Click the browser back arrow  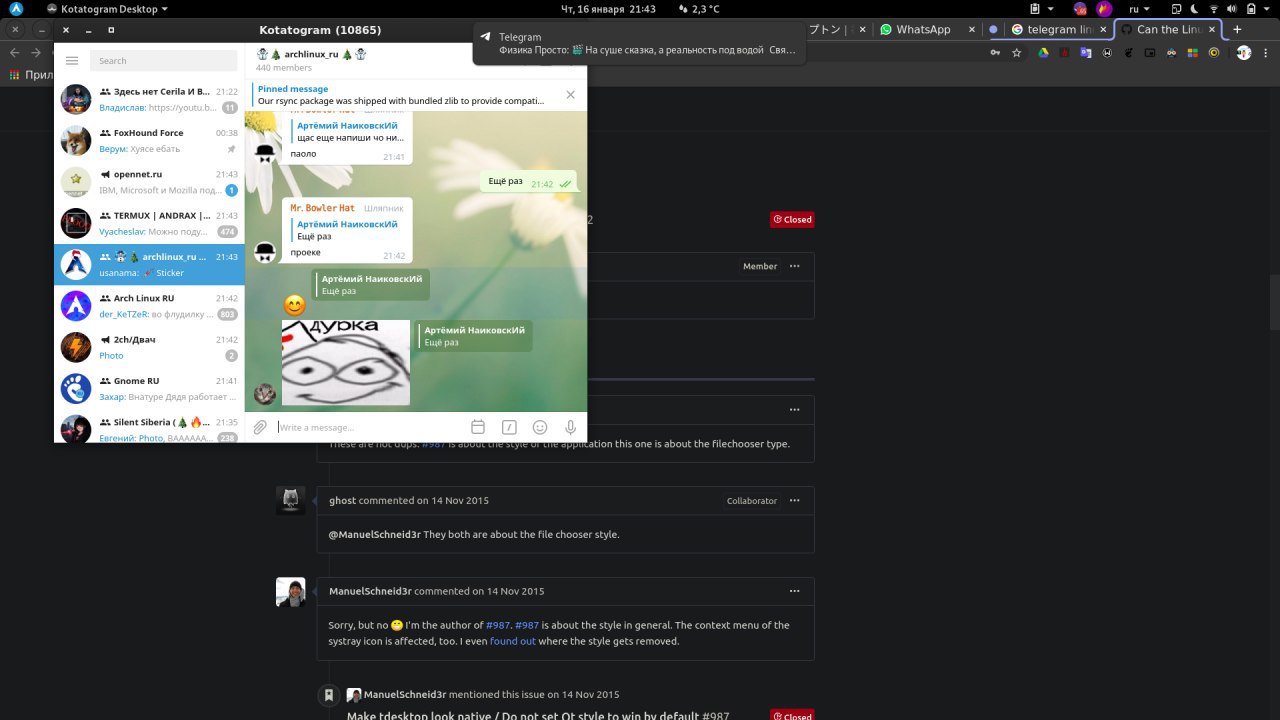pyautogui.click(x=14, y=53)
